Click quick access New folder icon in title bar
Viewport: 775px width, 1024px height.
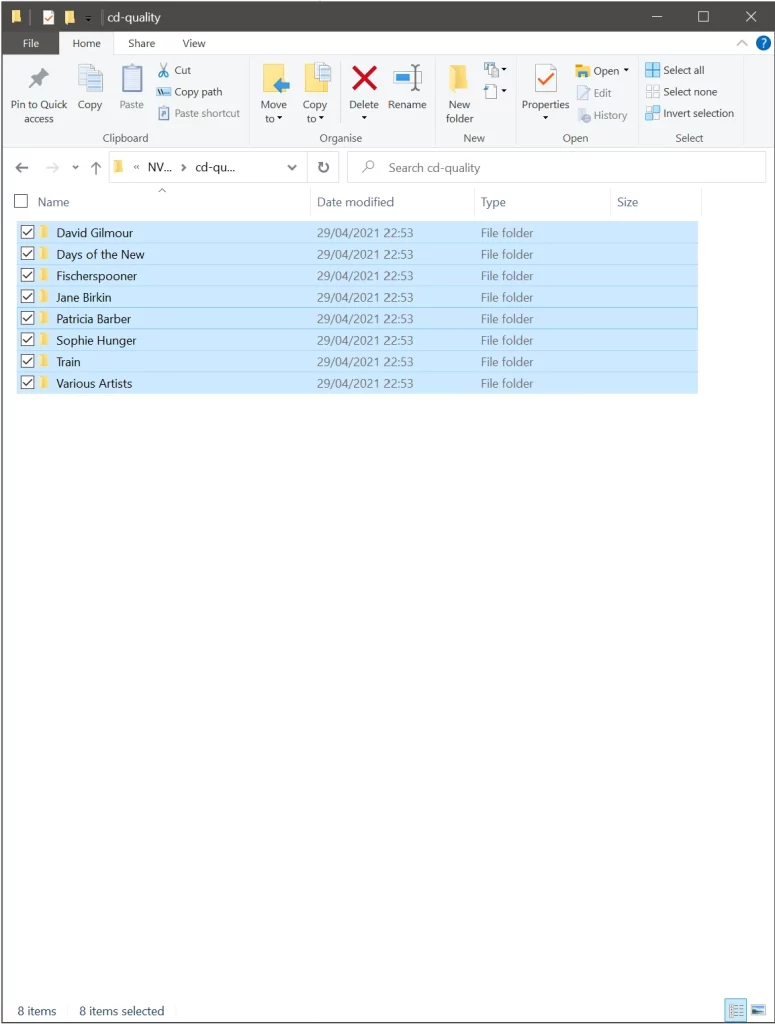pyautogui.click(x=69, y=17)
